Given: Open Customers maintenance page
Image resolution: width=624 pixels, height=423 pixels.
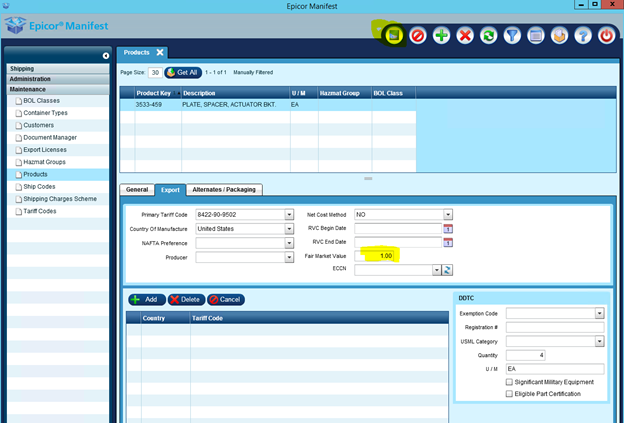Looking at the screenshot, I should coord(39,125).
